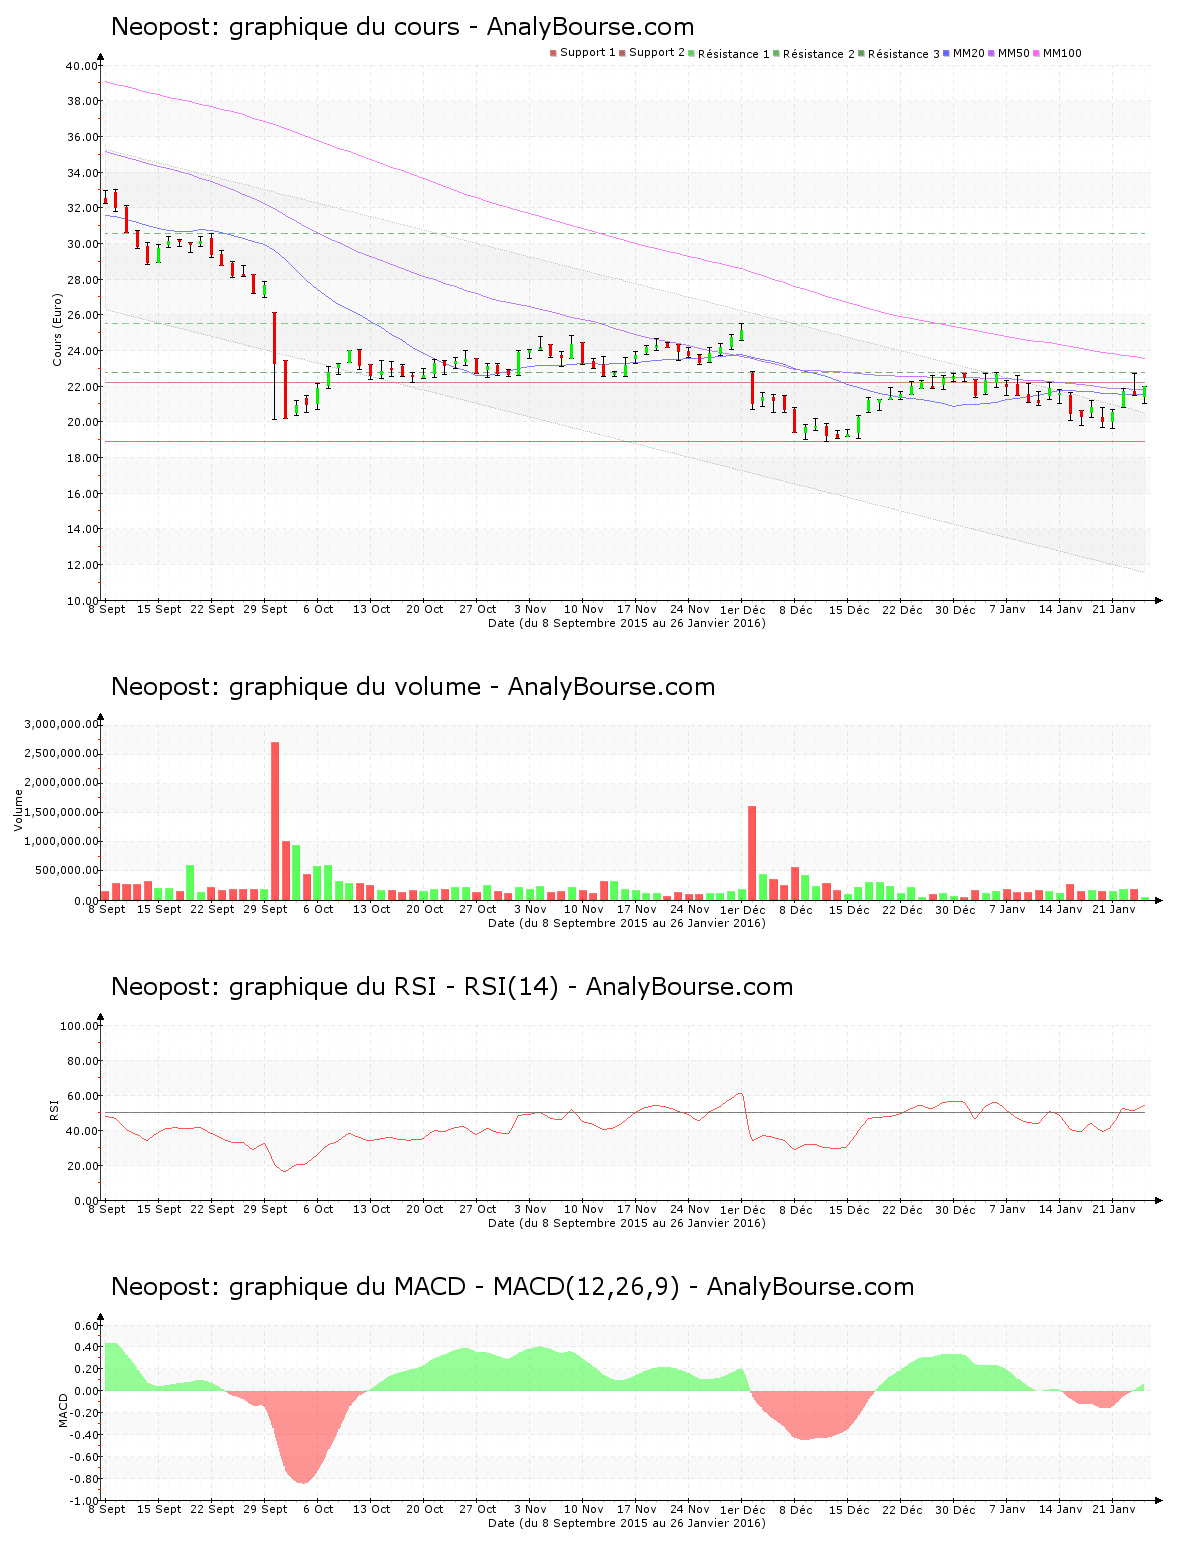Click the 'MACD' y-axis title
Screen dimensions: 1200x1550
[x=63, y=1409]
